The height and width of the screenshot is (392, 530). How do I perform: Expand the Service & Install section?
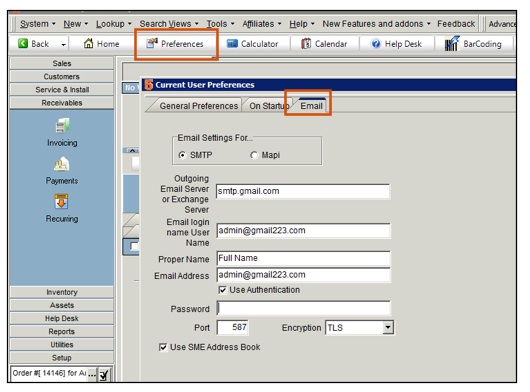point(62,90)
